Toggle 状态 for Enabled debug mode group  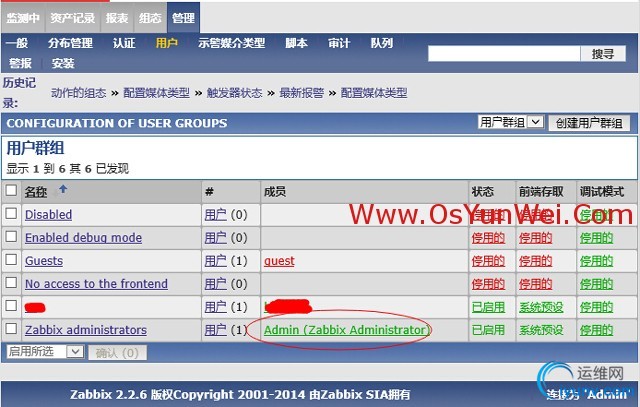click(488, 238)
